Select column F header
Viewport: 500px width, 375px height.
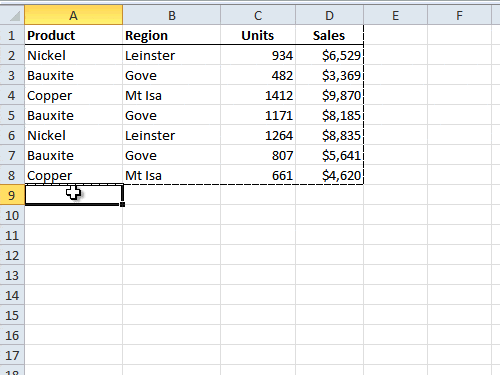[459, 15]
